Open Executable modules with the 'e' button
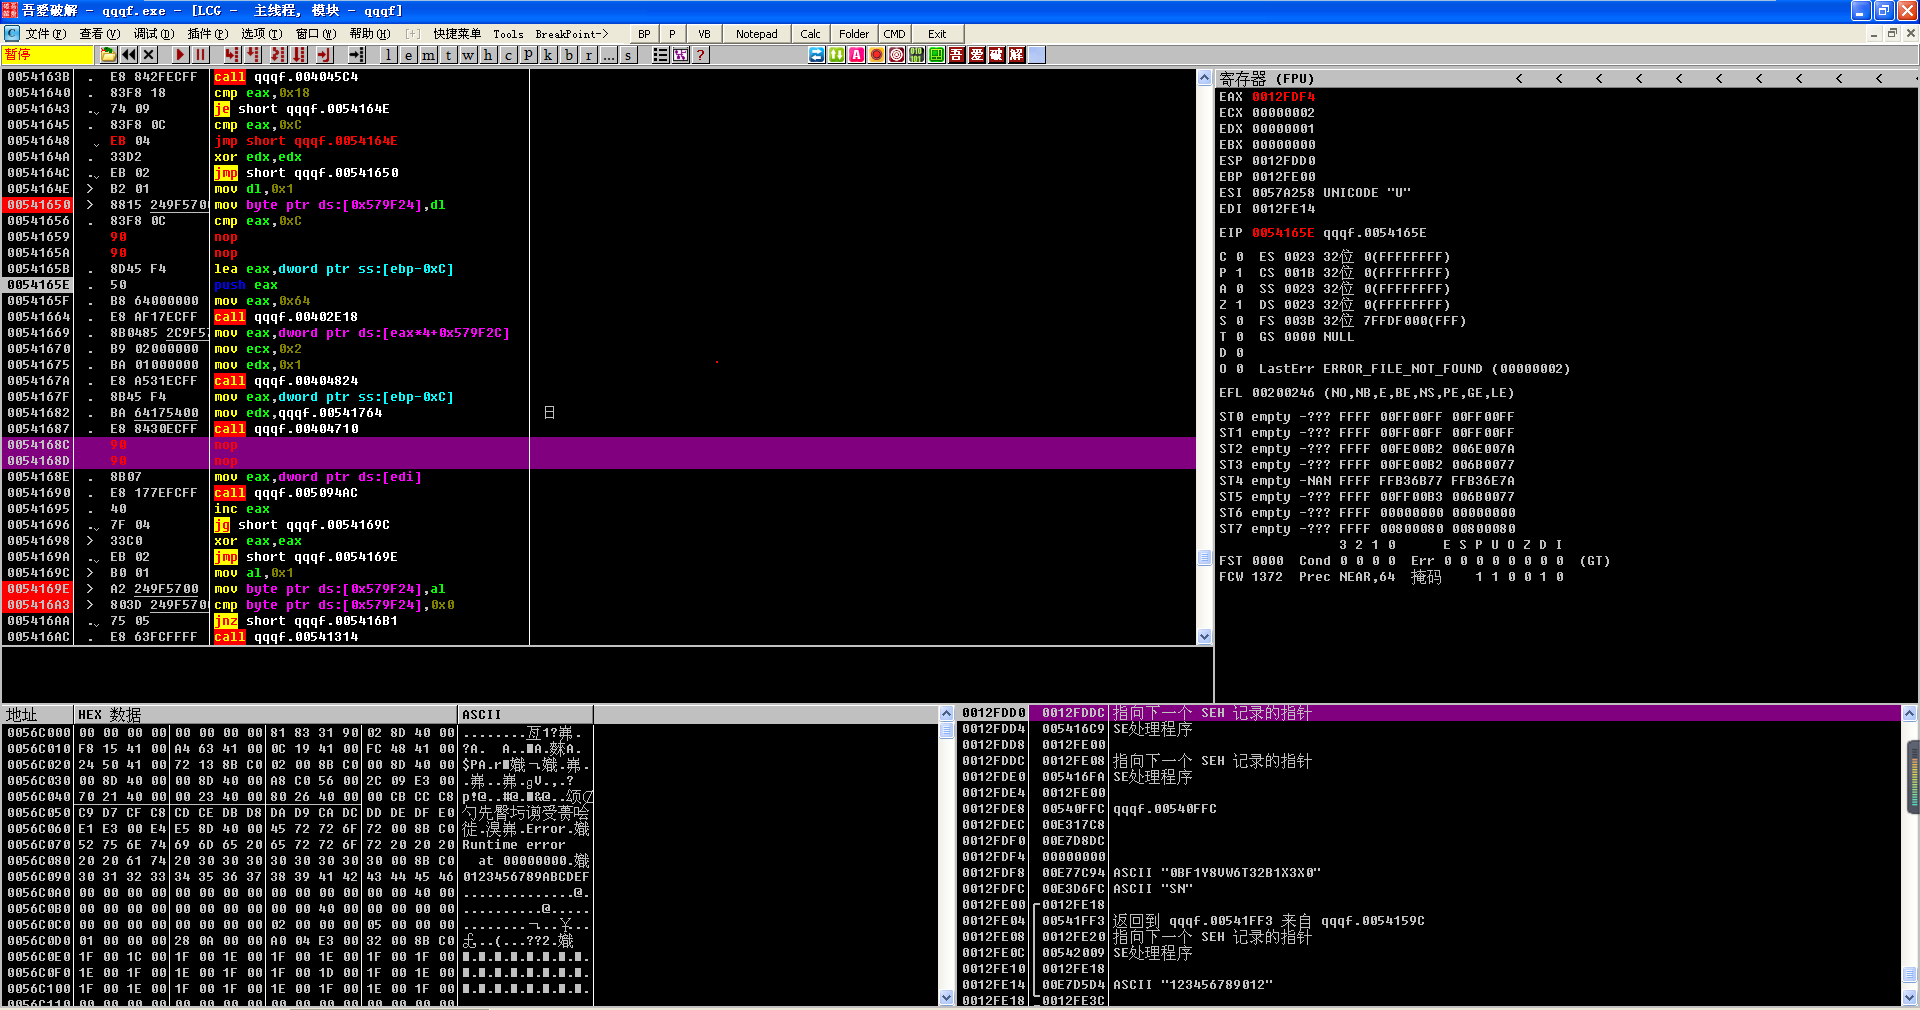This screenshot has height=1010, width=1920. click(x=408, y=55)
